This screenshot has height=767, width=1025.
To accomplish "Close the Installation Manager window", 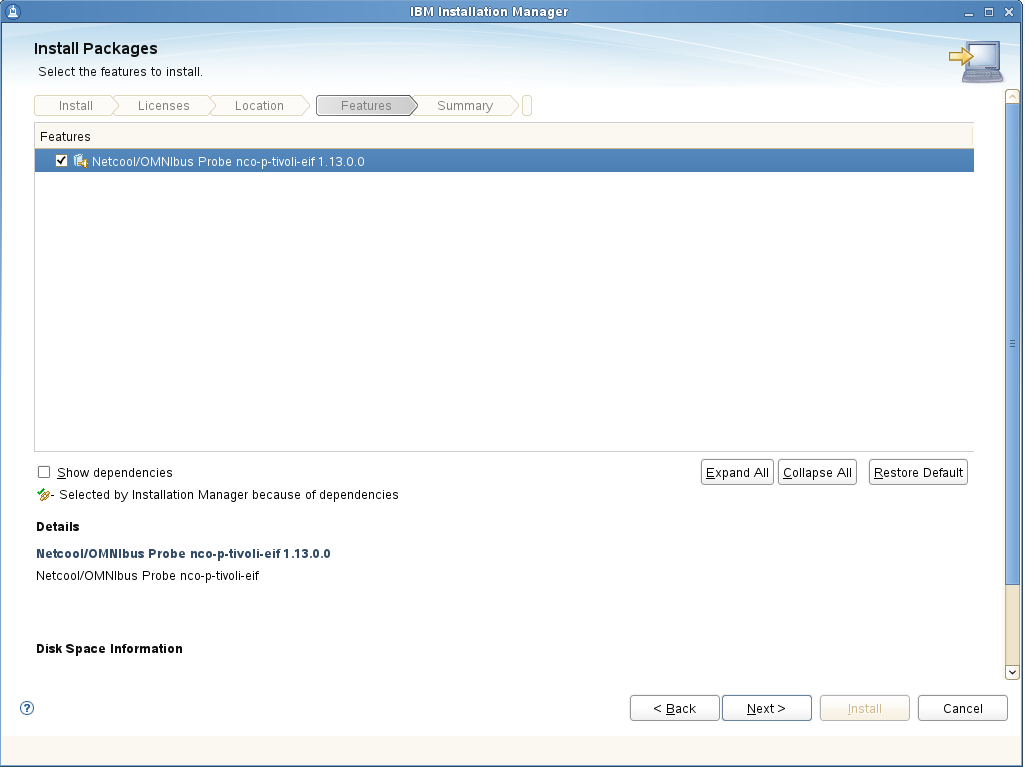I will pos(1009,12).
